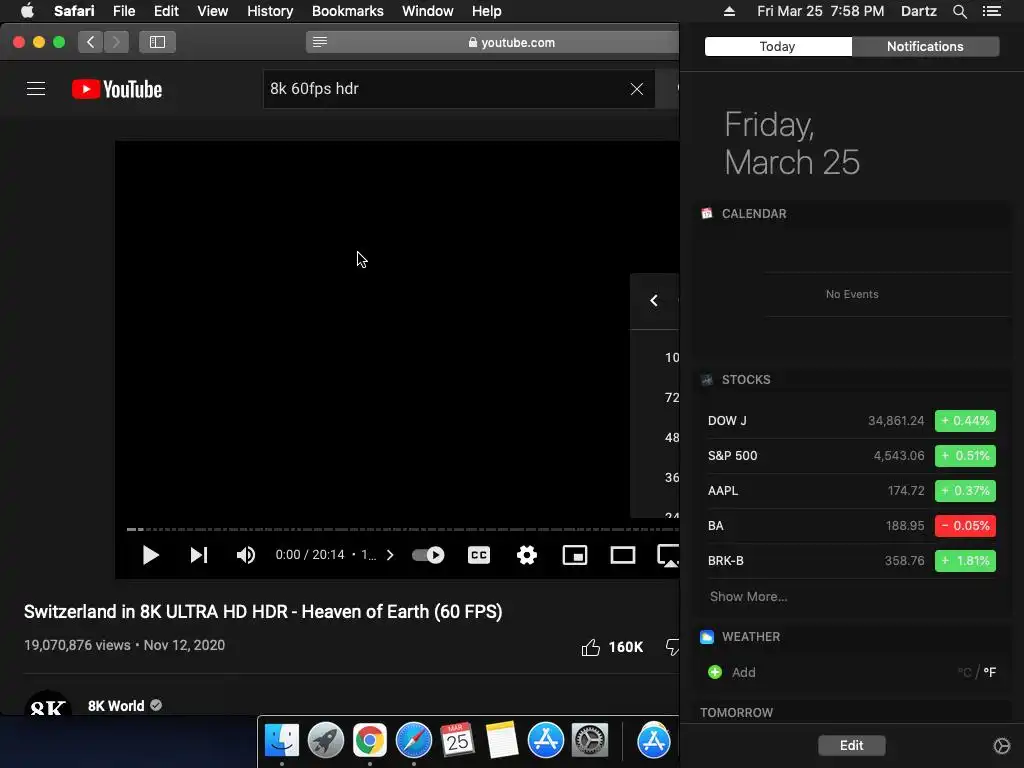Open the video settings gear
Screen dimensions: 1024x768
526,555
